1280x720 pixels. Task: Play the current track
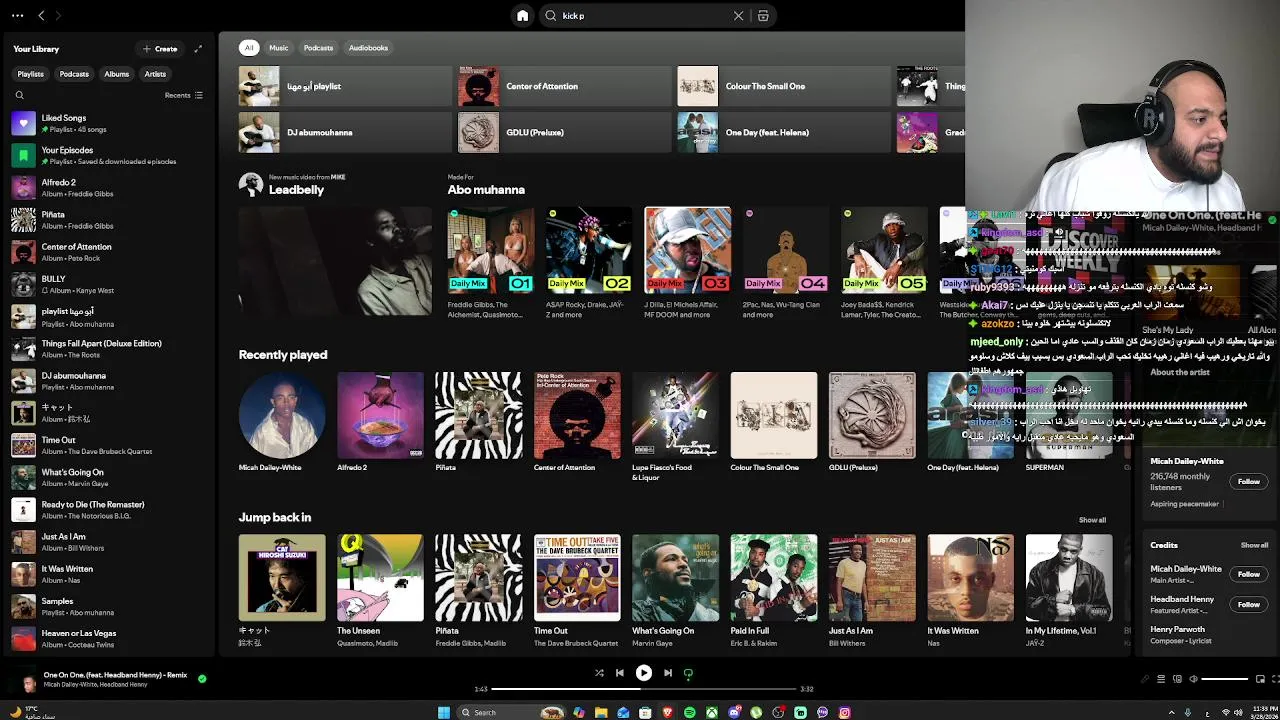(x=644, y=673)
